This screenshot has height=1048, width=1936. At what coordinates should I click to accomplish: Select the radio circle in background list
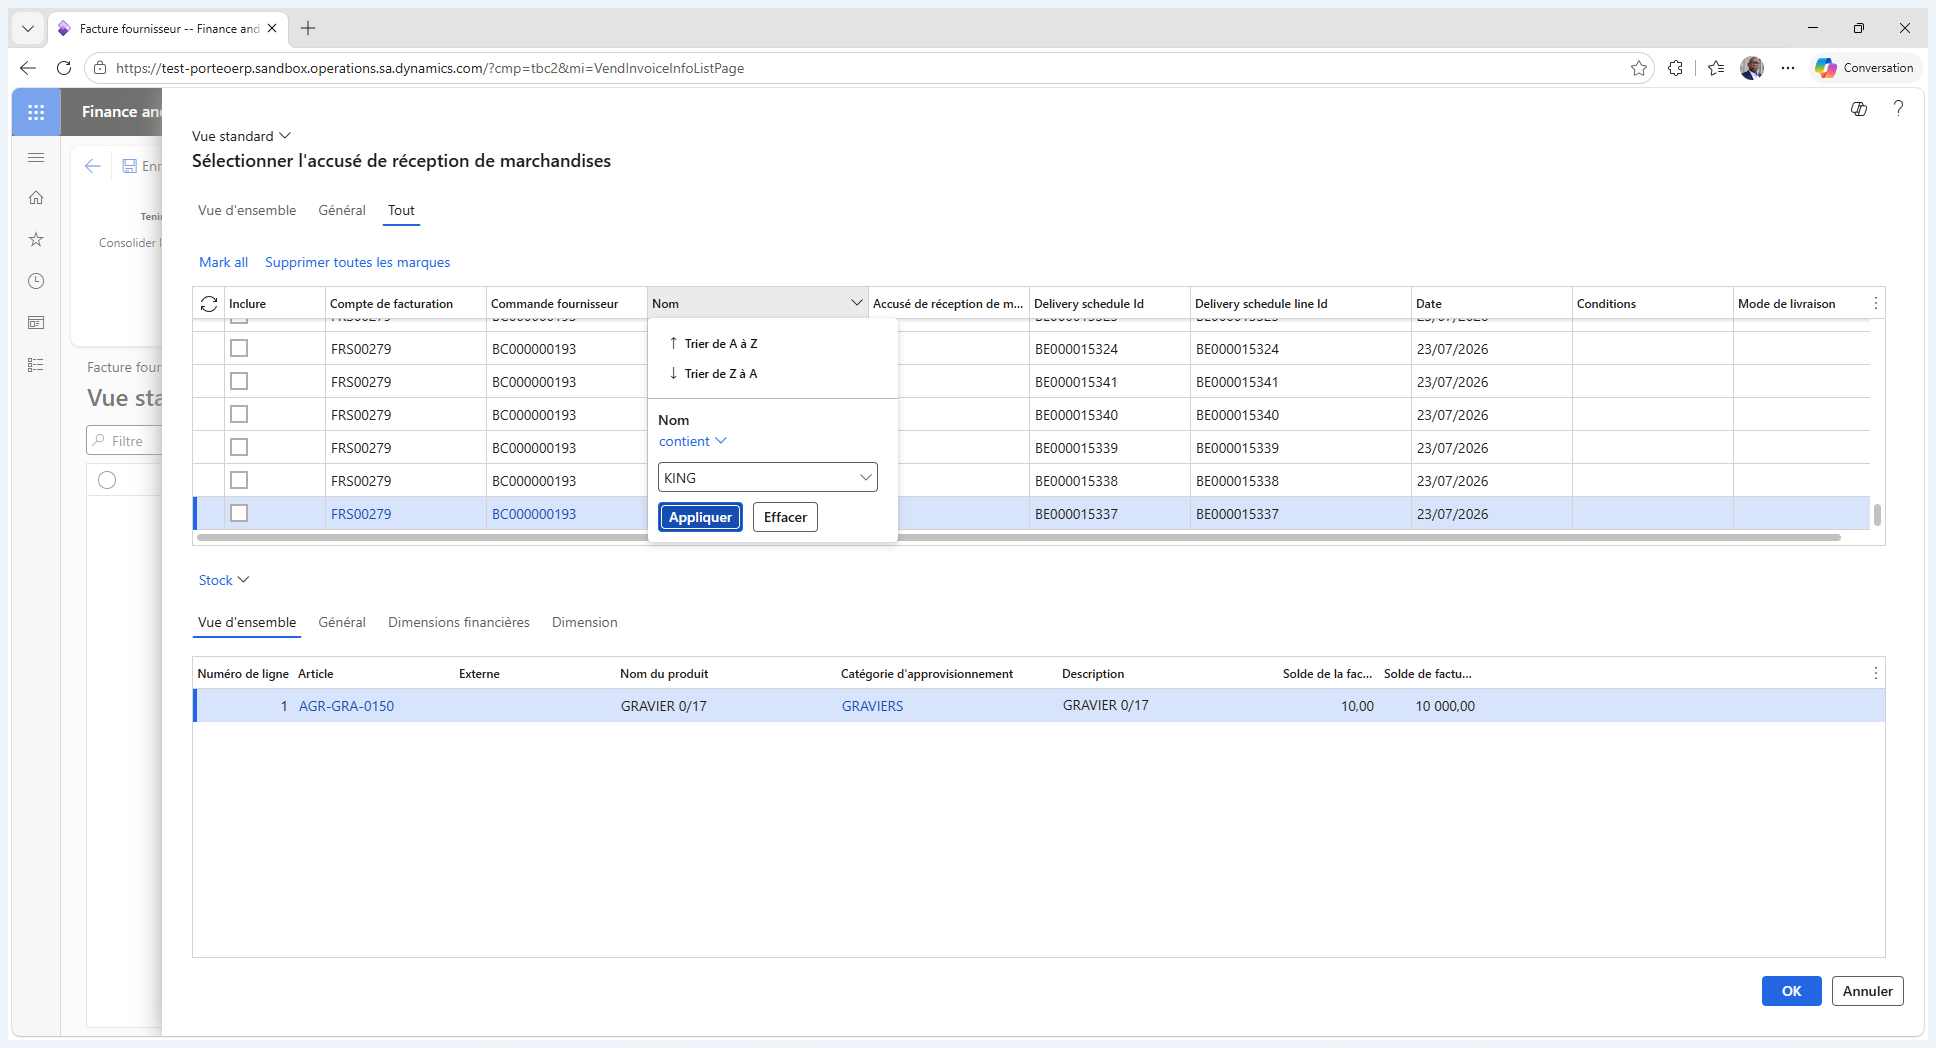[x=107, y=480]
